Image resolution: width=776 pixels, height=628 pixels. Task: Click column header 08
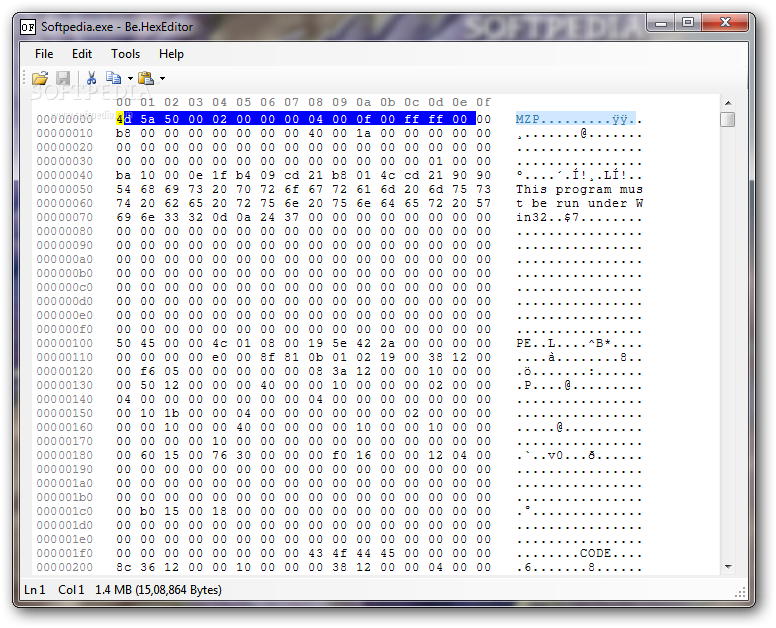(315, 102)
